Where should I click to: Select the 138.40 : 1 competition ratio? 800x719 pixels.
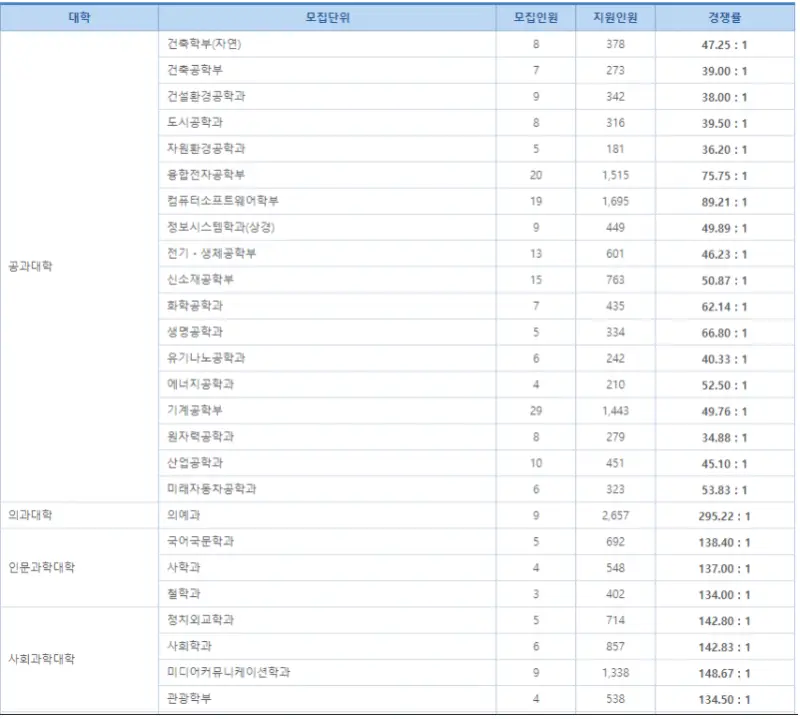tap(724, 542)
